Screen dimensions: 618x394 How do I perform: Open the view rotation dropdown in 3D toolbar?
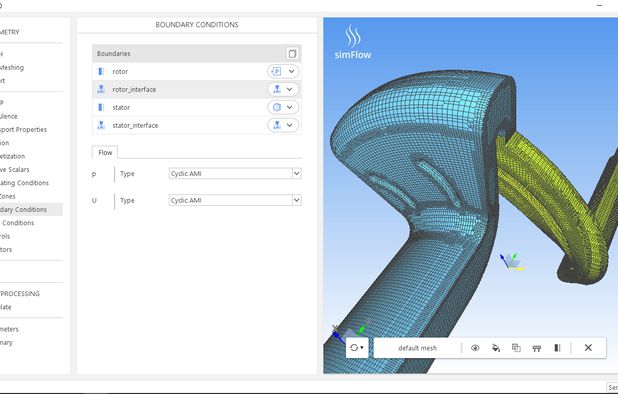point(357,348)
